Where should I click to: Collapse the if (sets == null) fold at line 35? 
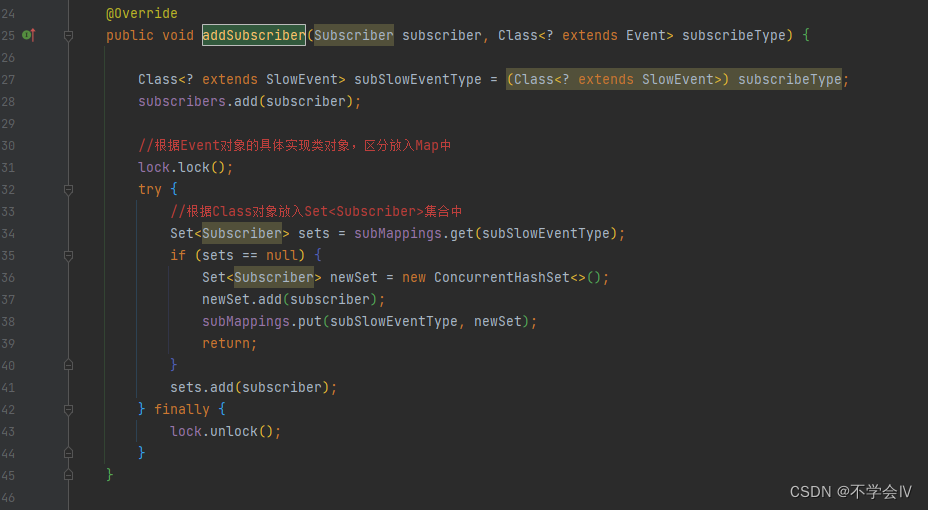click(x=68, y=256)
